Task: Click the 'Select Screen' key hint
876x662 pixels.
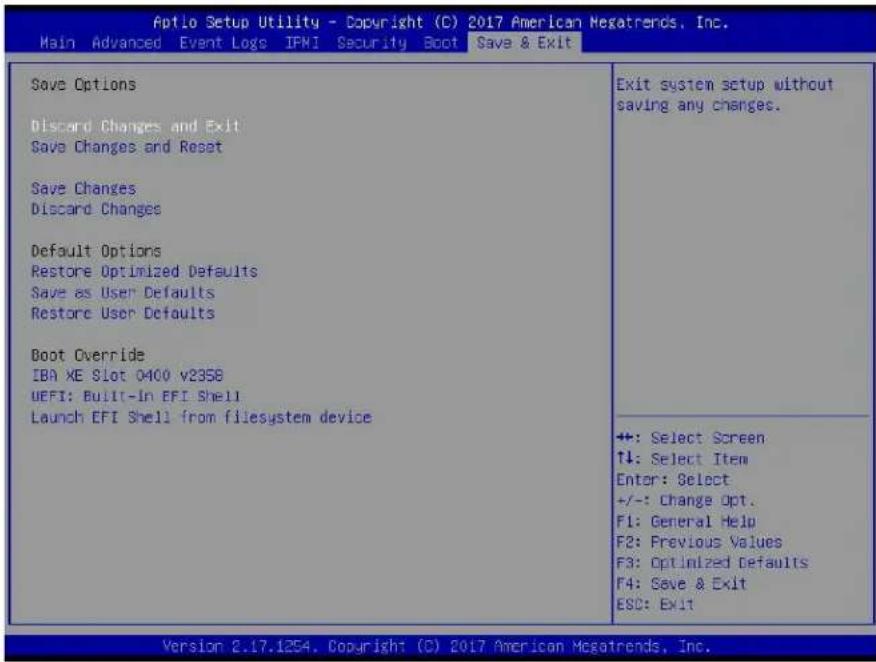Action: pos(691,438)
